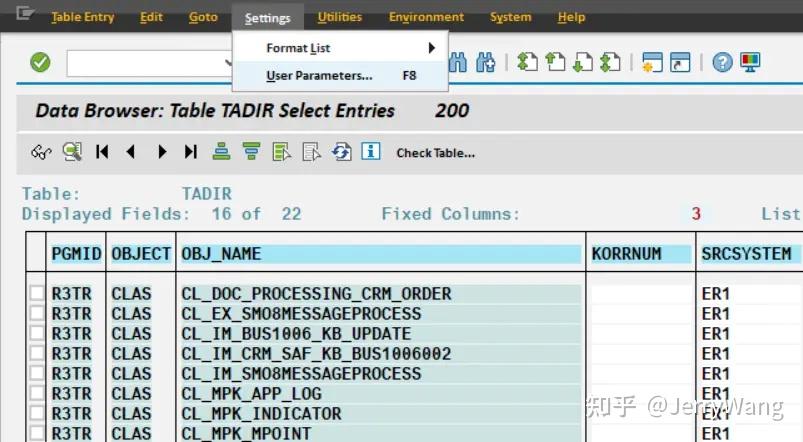Open the Edit menu
Image resolution: width=803 pixels, height=442 pixels.
151,17
